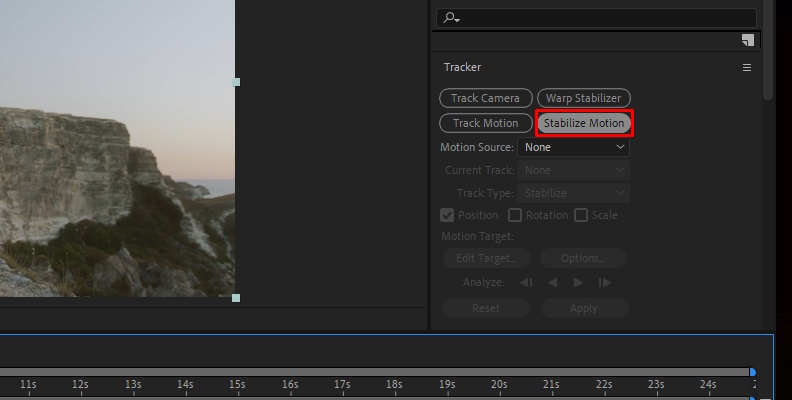792x400 pixels.
Task: Click the layer handle at the lower right corner
Action: click(236, 298)
